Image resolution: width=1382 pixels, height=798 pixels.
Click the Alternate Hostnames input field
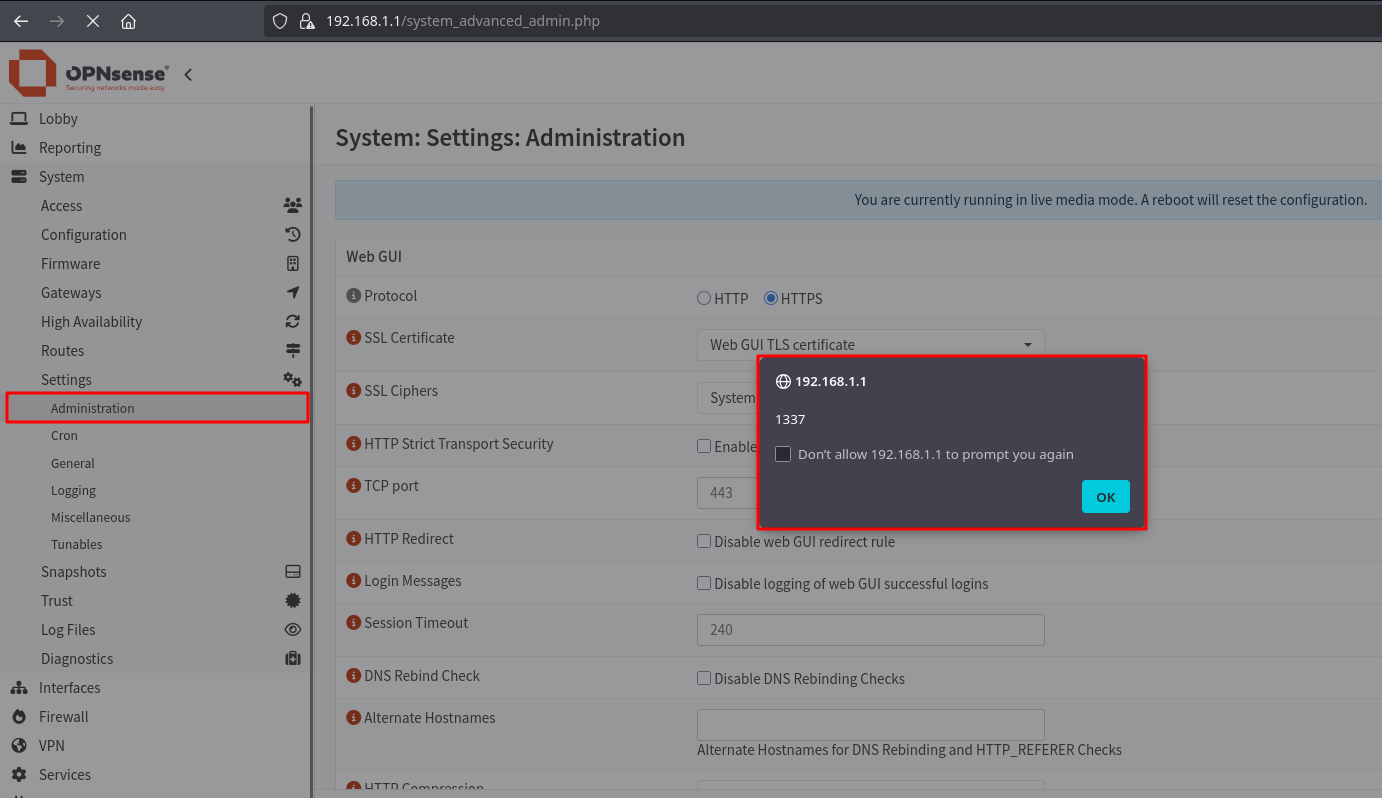coord(870,725)
